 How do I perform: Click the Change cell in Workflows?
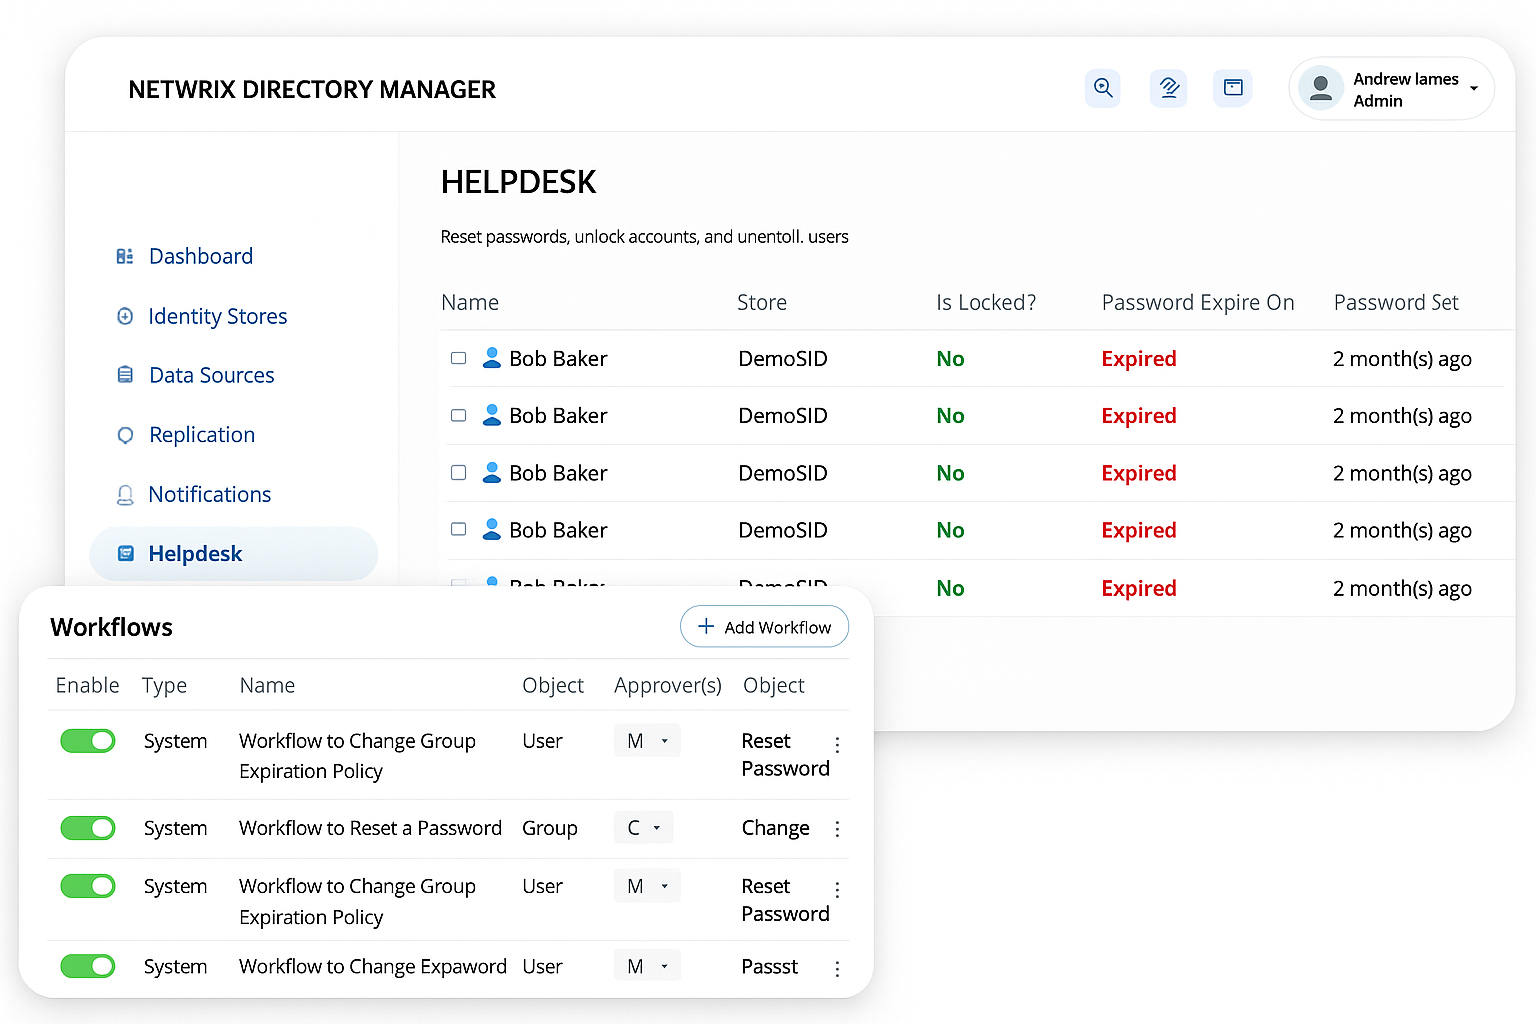(775, 829)
